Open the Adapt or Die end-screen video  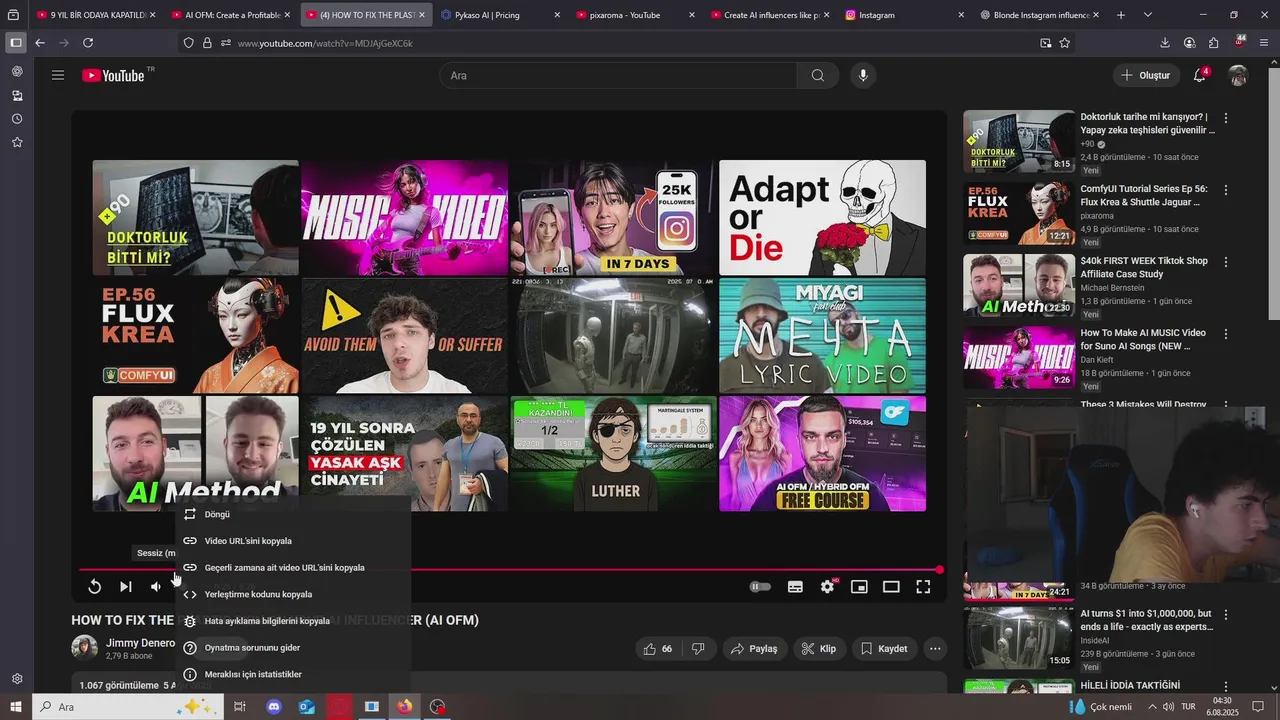(x=822, y=217)
